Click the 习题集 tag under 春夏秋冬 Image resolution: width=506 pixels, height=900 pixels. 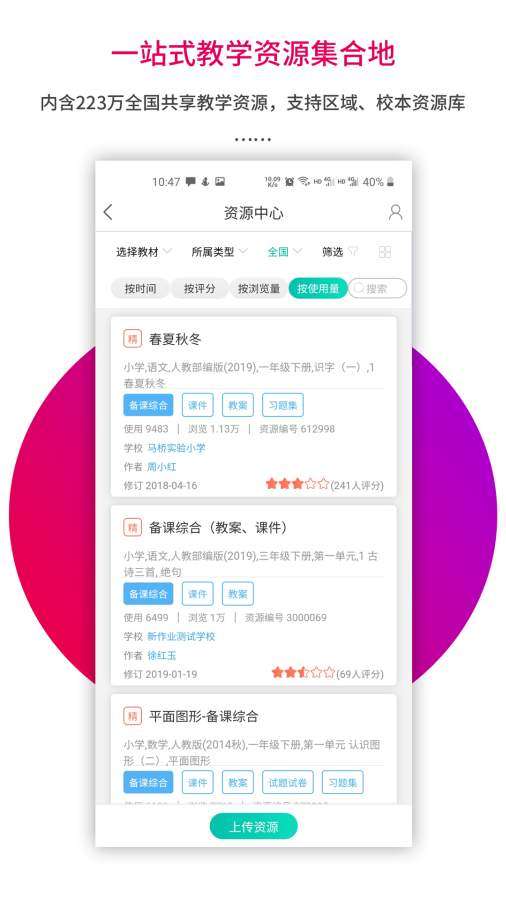click(x=283, y=405)
